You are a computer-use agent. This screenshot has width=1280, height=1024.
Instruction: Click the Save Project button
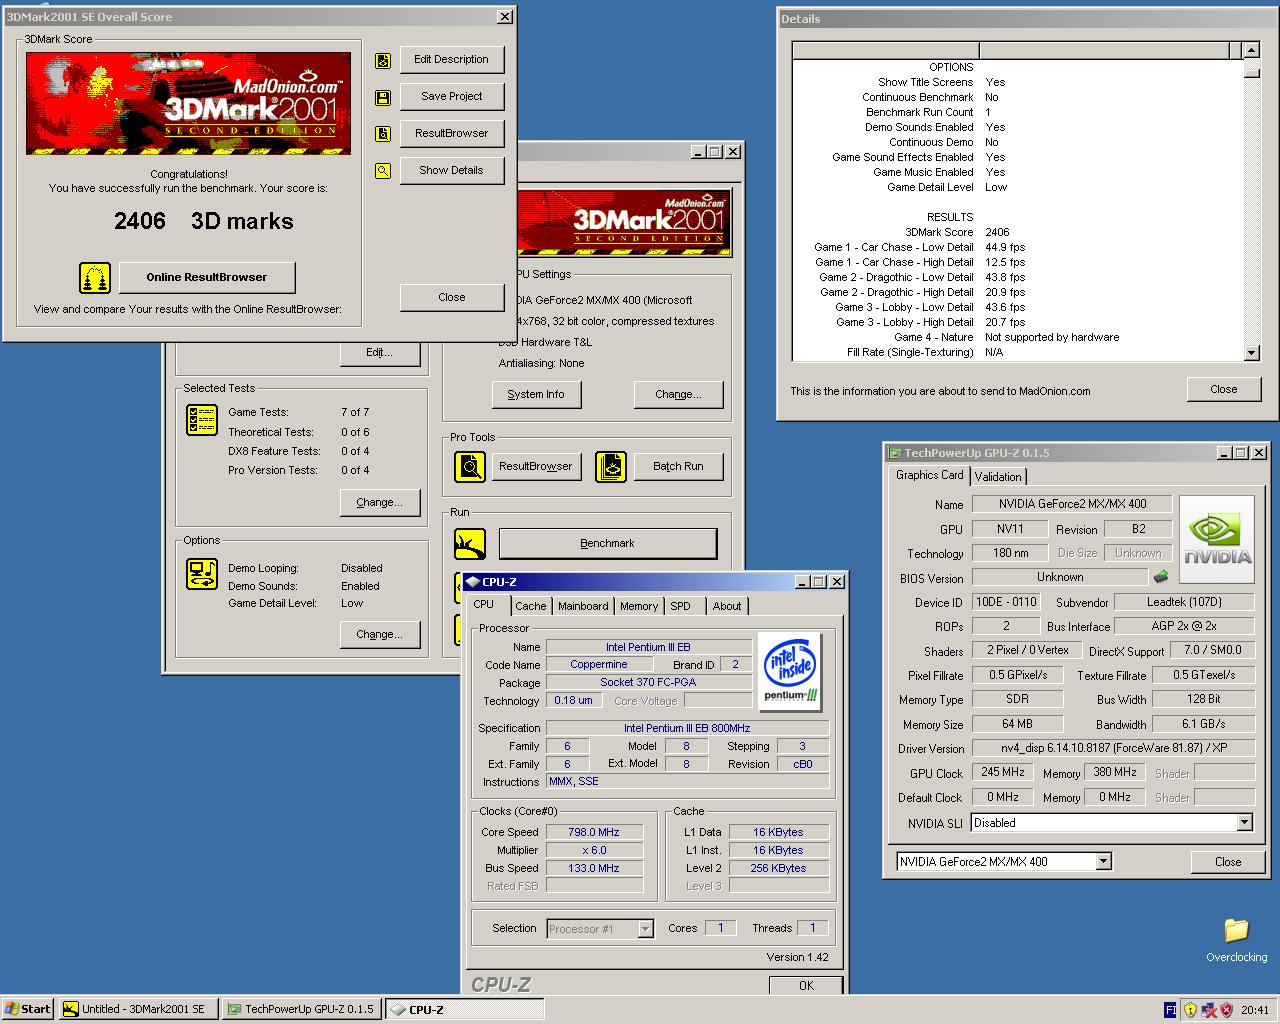coord(452,97)
